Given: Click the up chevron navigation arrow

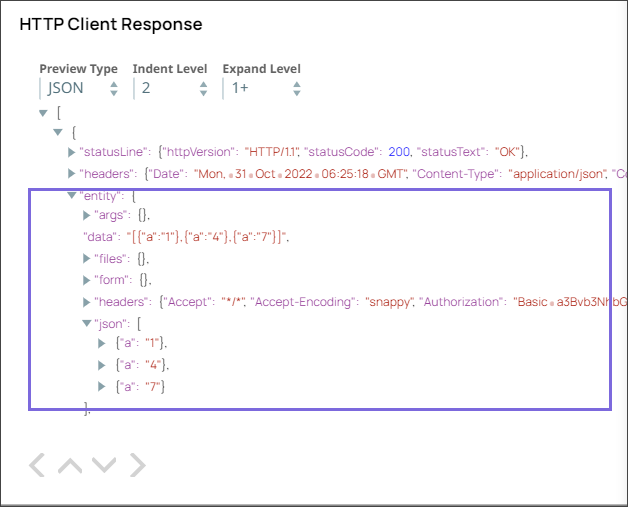Looking at the screenshot, I should tap(70, 464).
